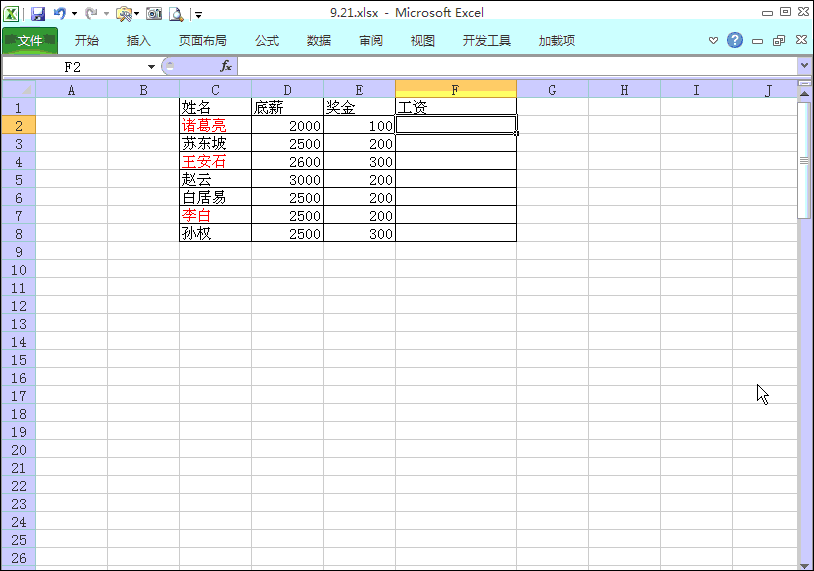Select row 5 header
Viewport: 814px width, 571px height.
click(19, 180)
